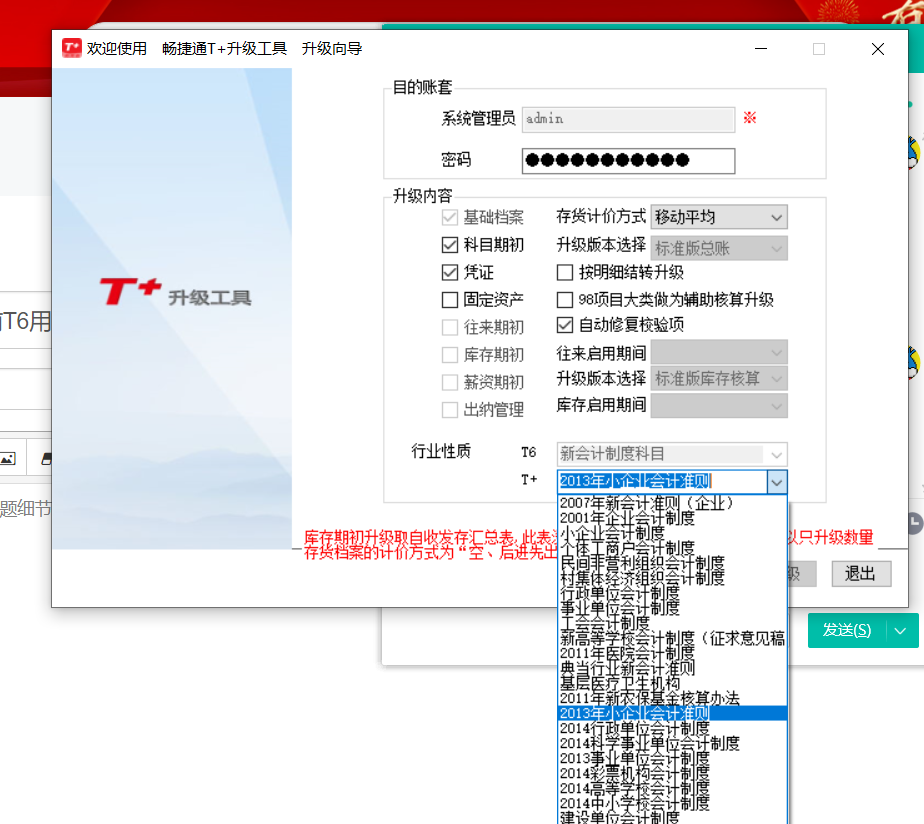Open the 往来启用期间 dropdown
This screenshot has height=824, width=924.
tap(719, 353)
